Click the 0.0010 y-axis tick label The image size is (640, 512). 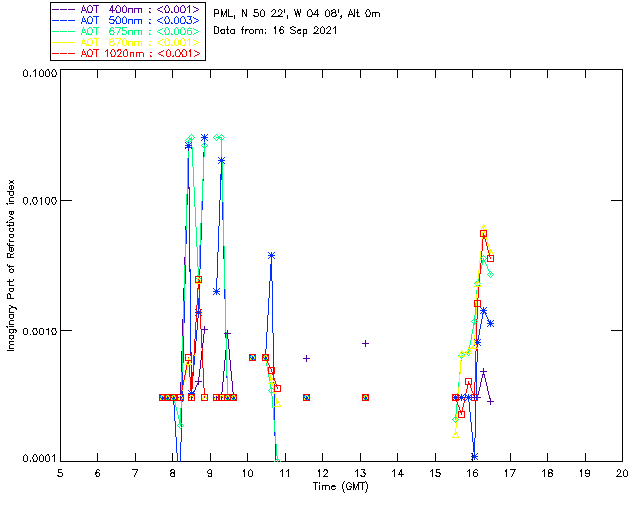click(x=40, y=330)
